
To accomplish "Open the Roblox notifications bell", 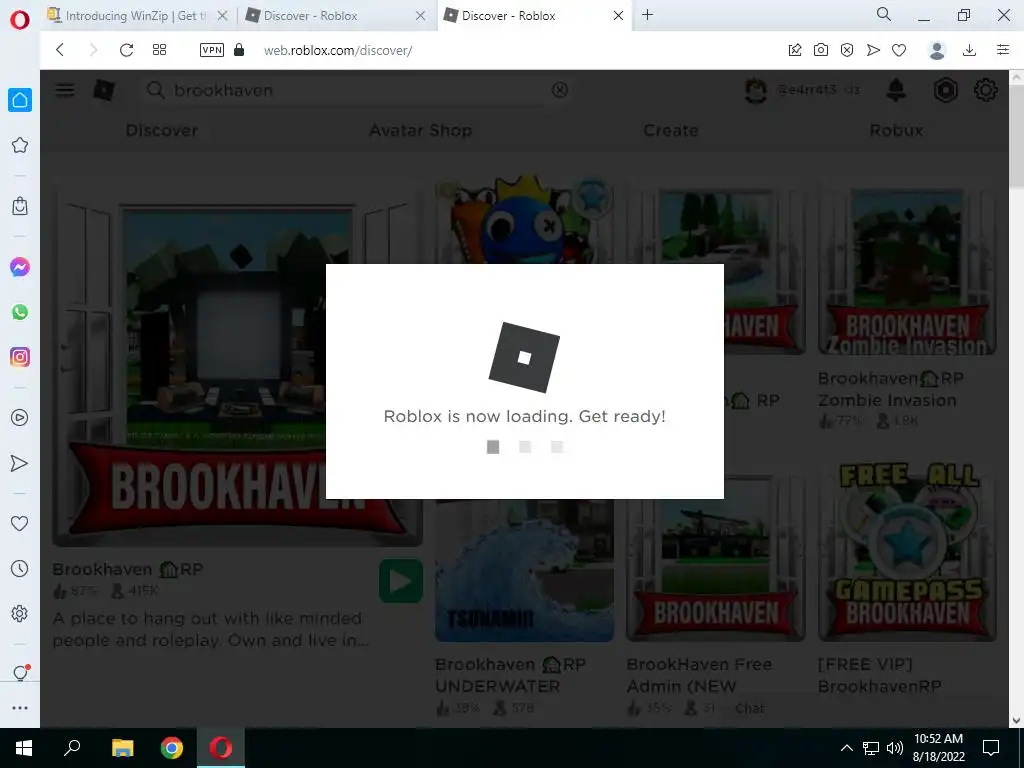I will point(896,90).
